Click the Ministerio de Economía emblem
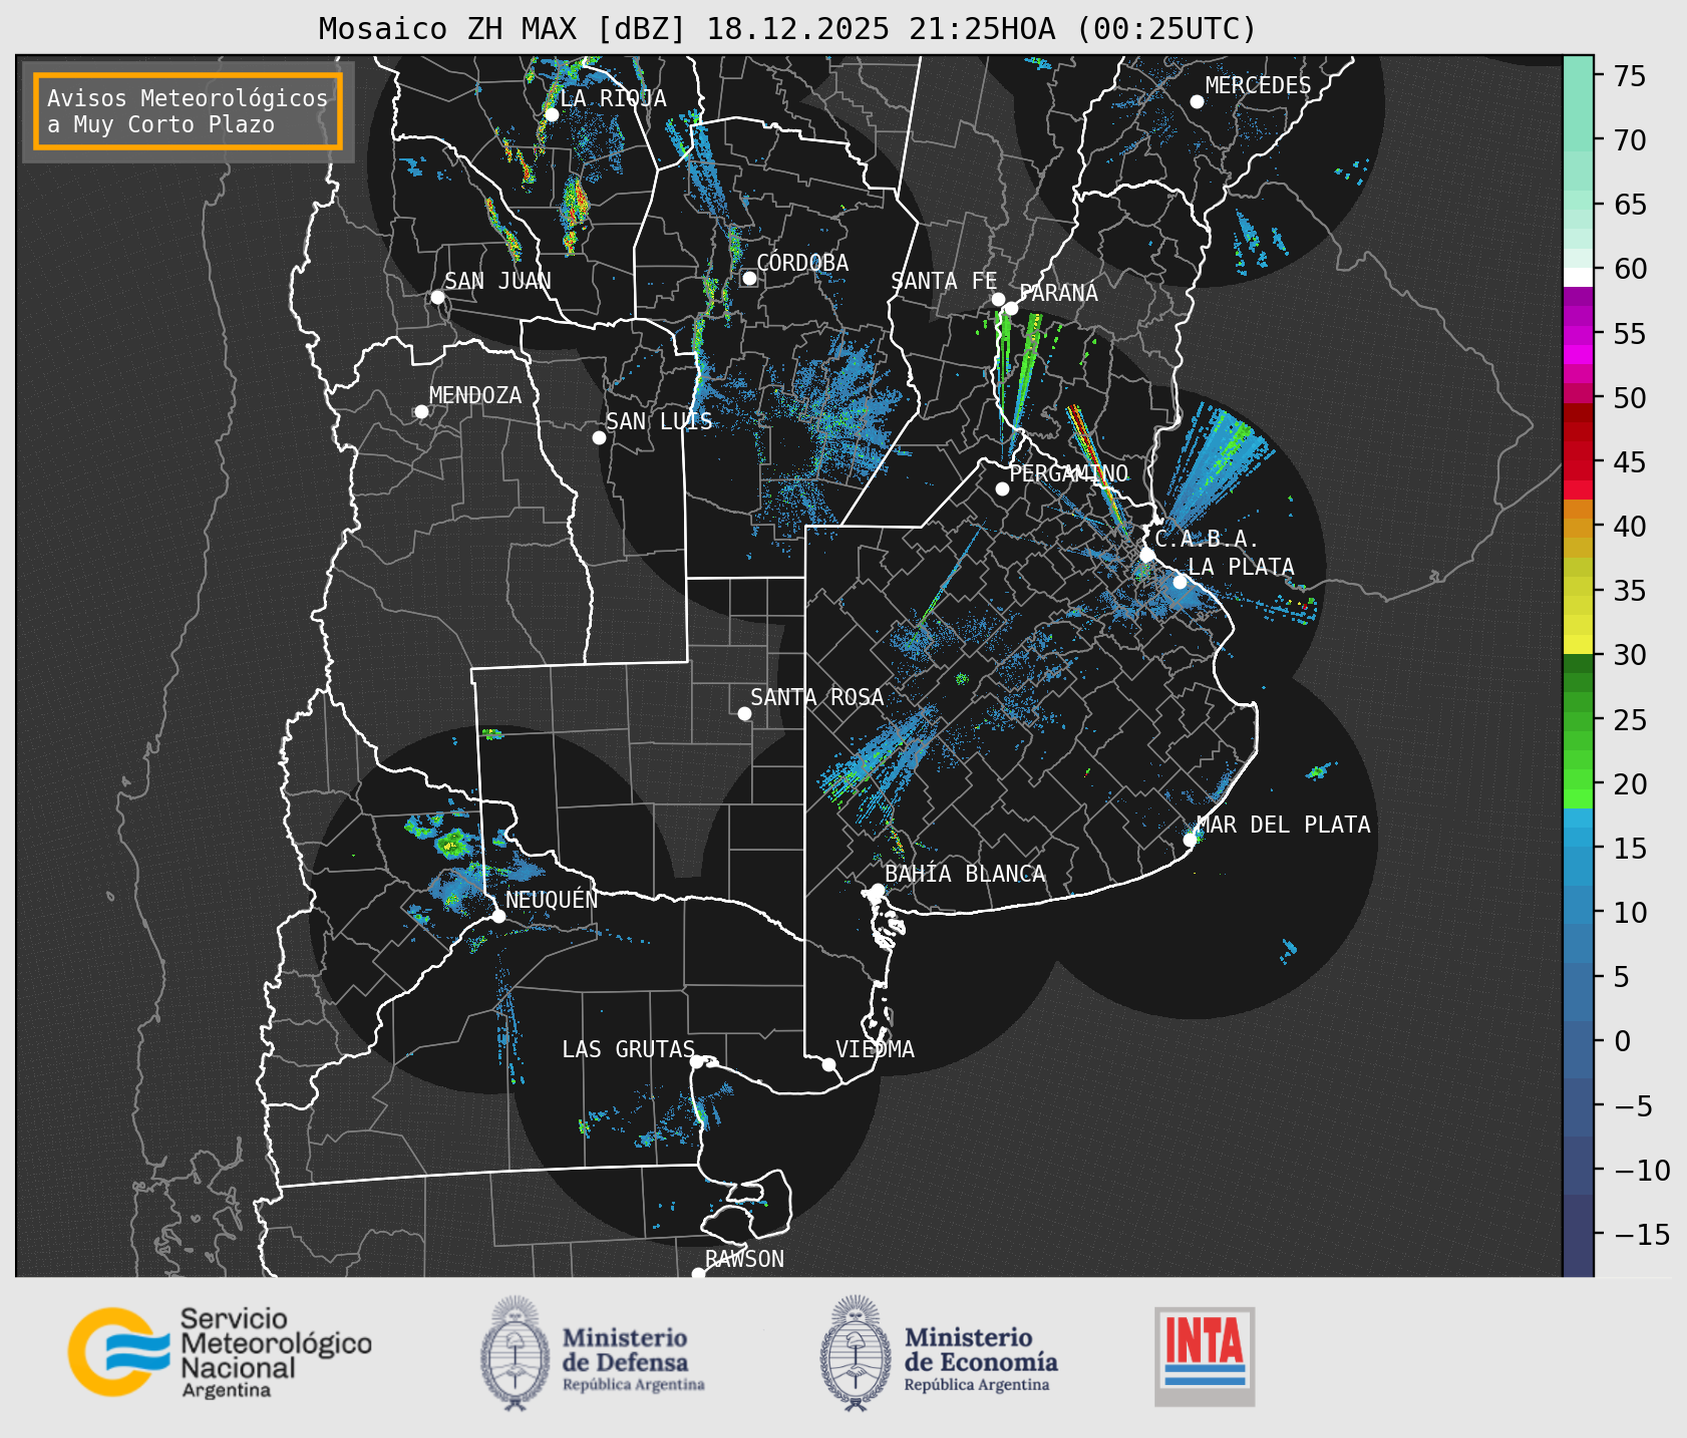The height and width of the screenshot is (1438, 1687). point(854,1353)
